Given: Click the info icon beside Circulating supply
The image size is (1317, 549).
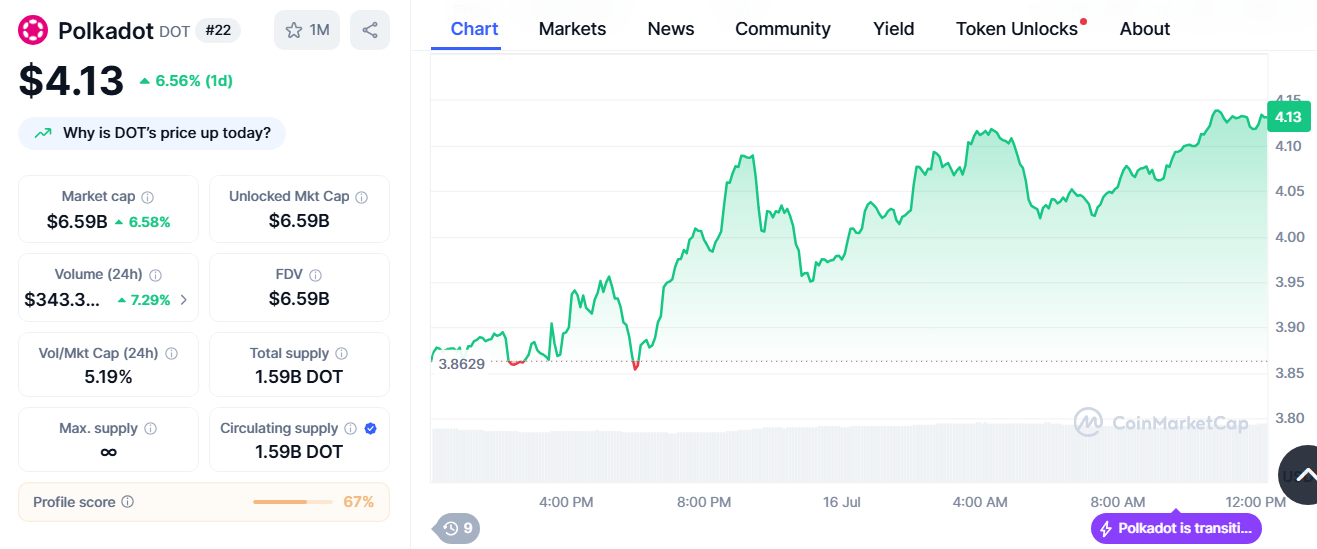Looking at the screenshot, I should (351, 429).
